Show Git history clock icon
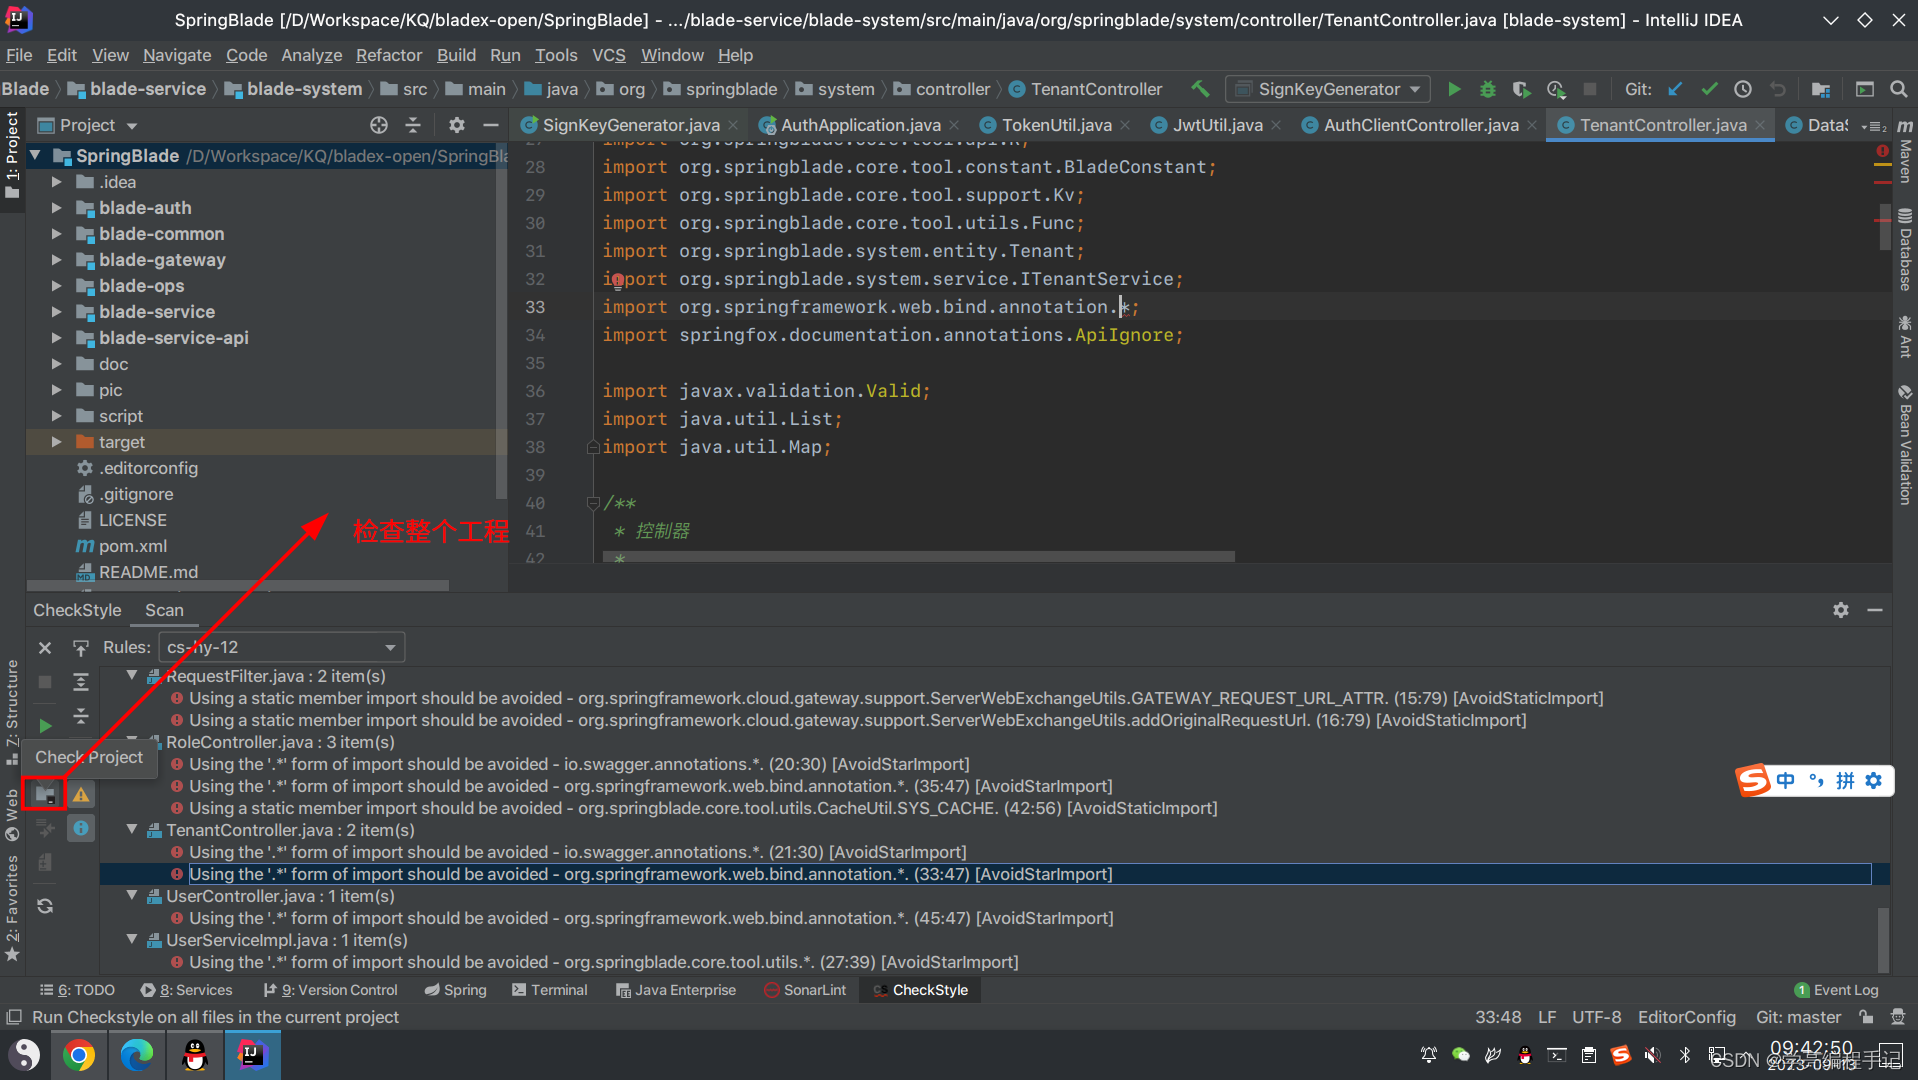The image size is (1918, 1080). pyautogui.click(x=1743, y=89)
